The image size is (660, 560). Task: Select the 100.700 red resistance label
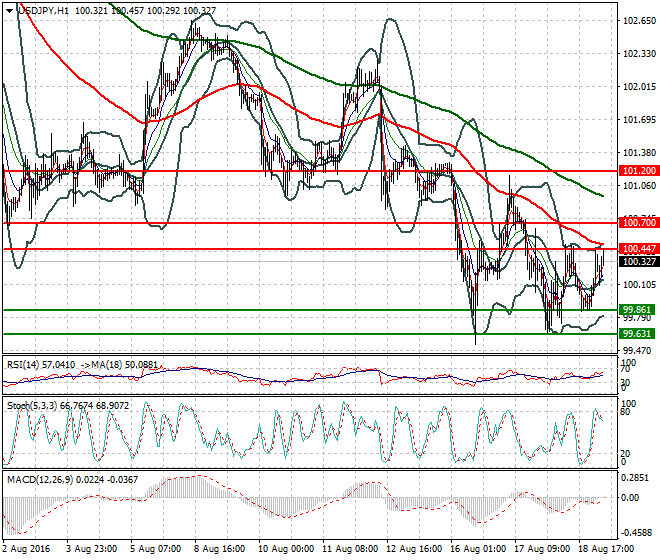pyautogui.click(x=637, y=222)
